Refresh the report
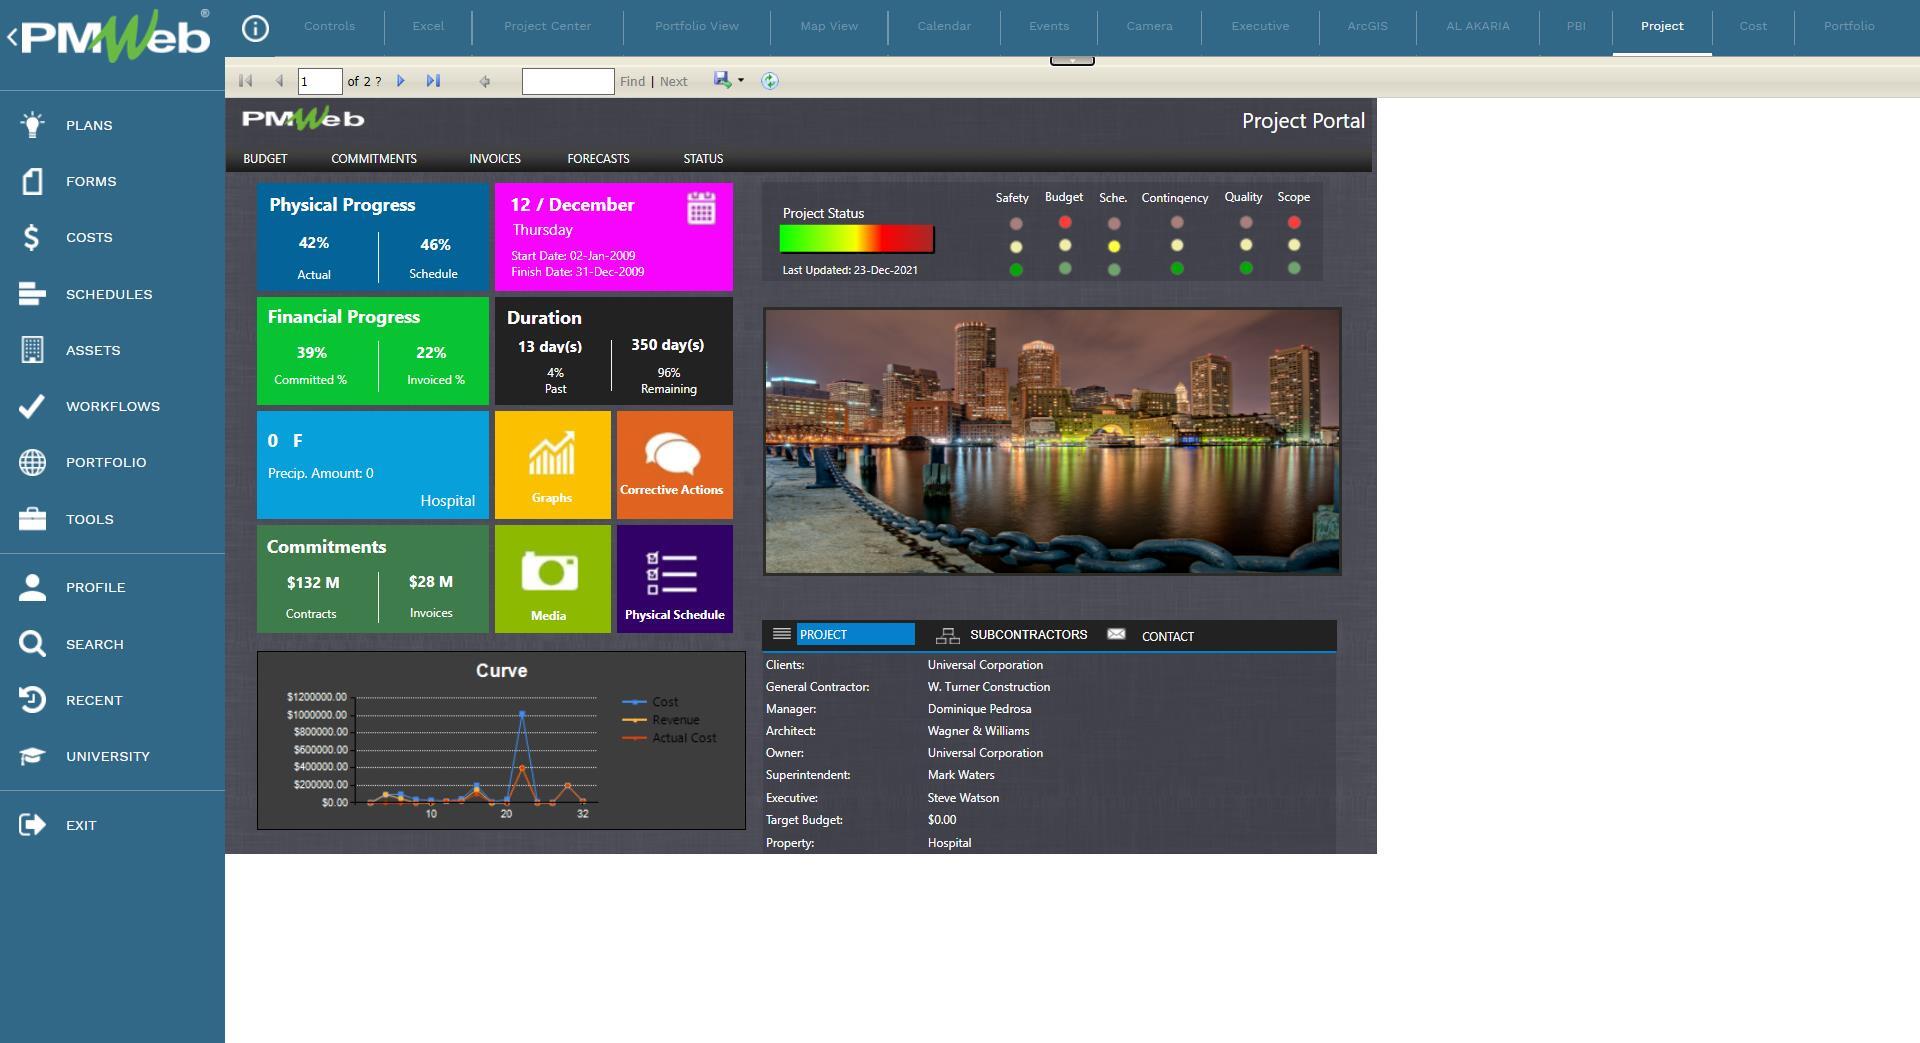1920x1043 pixels. 770,81
